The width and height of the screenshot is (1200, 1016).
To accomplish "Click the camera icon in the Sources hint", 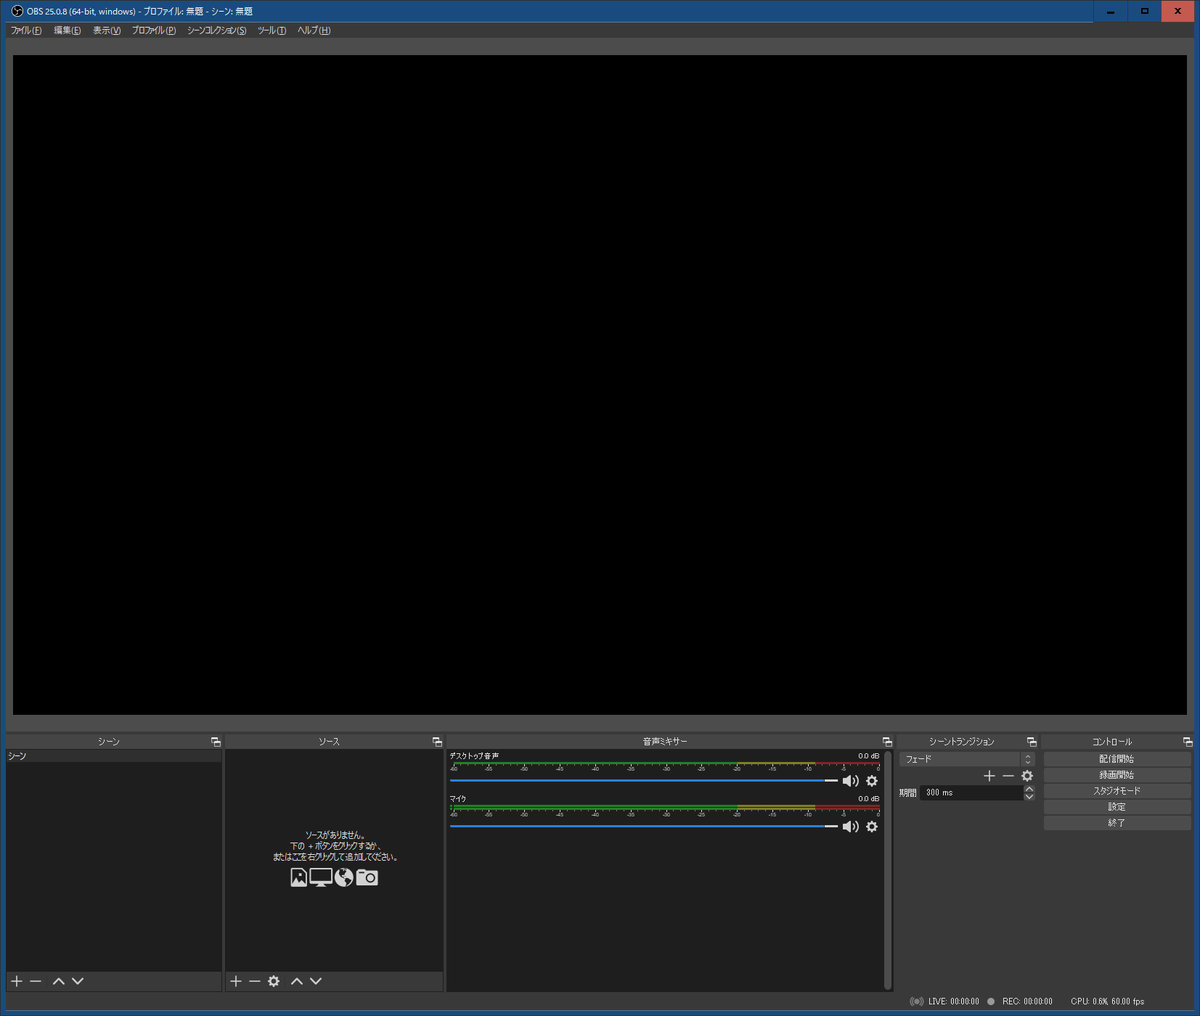I will (x=367, y=877).
